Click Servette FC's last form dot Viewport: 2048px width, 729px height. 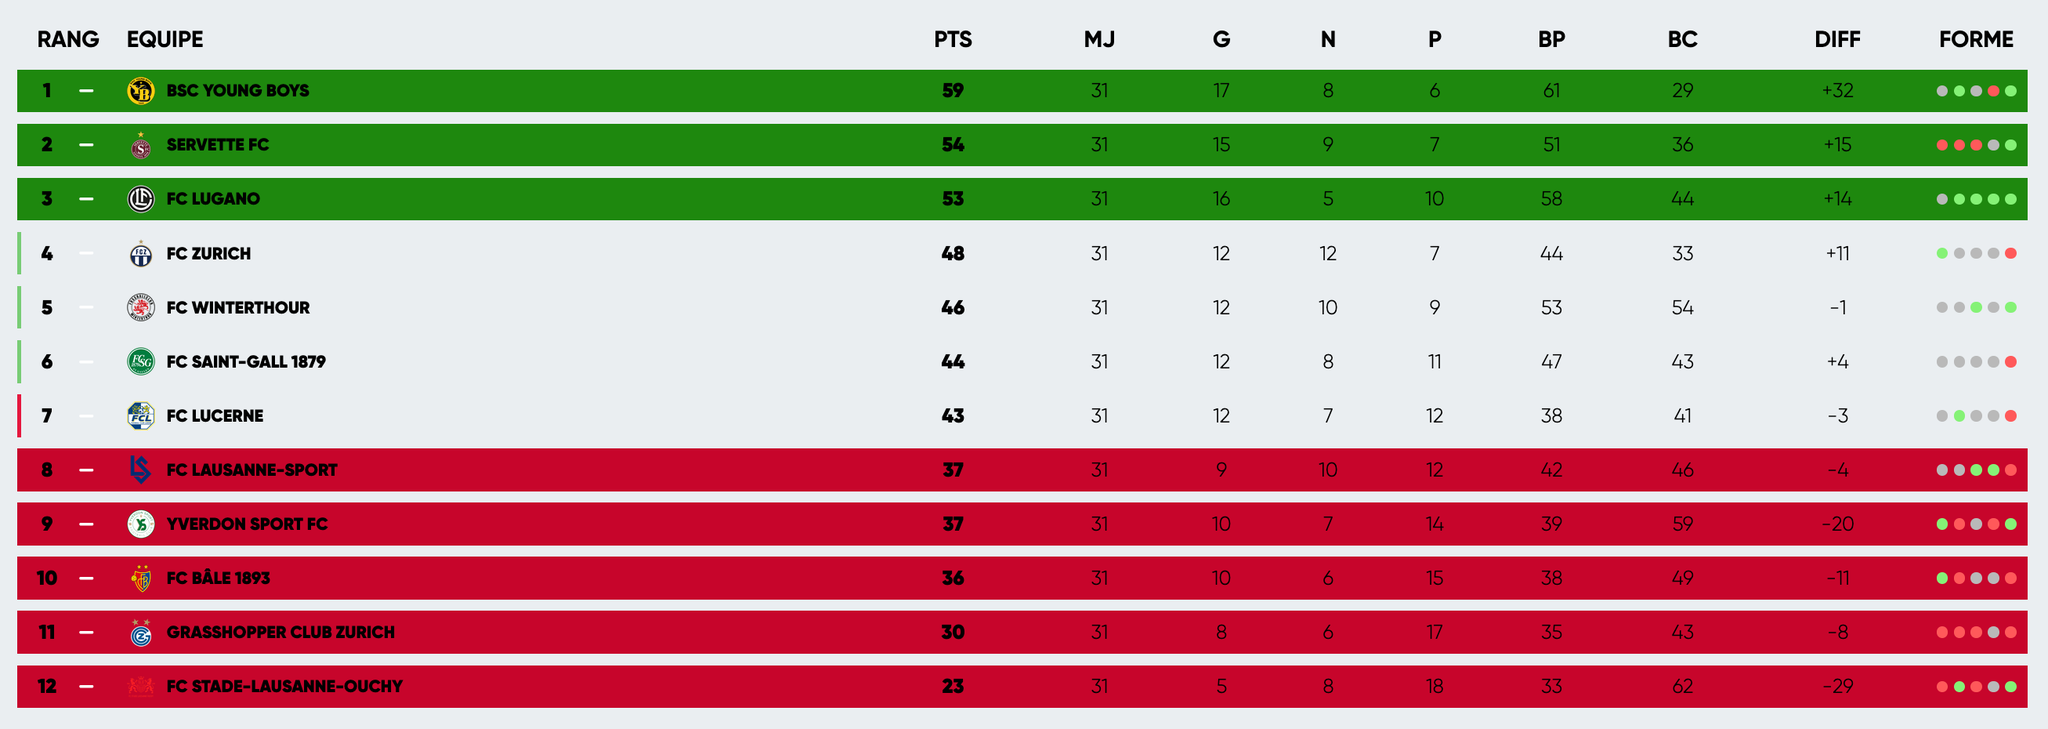(x=2011, y=145)
